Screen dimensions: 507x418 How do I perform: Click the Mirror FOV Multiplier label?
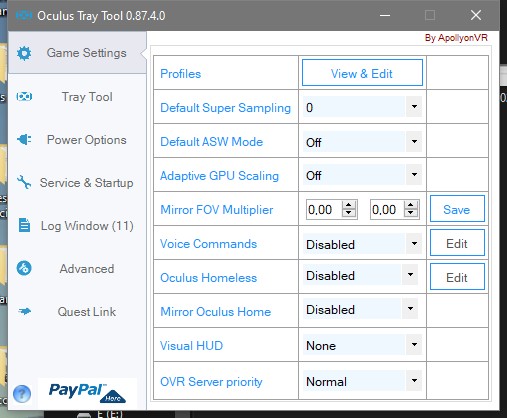click(x=217, y=210)
